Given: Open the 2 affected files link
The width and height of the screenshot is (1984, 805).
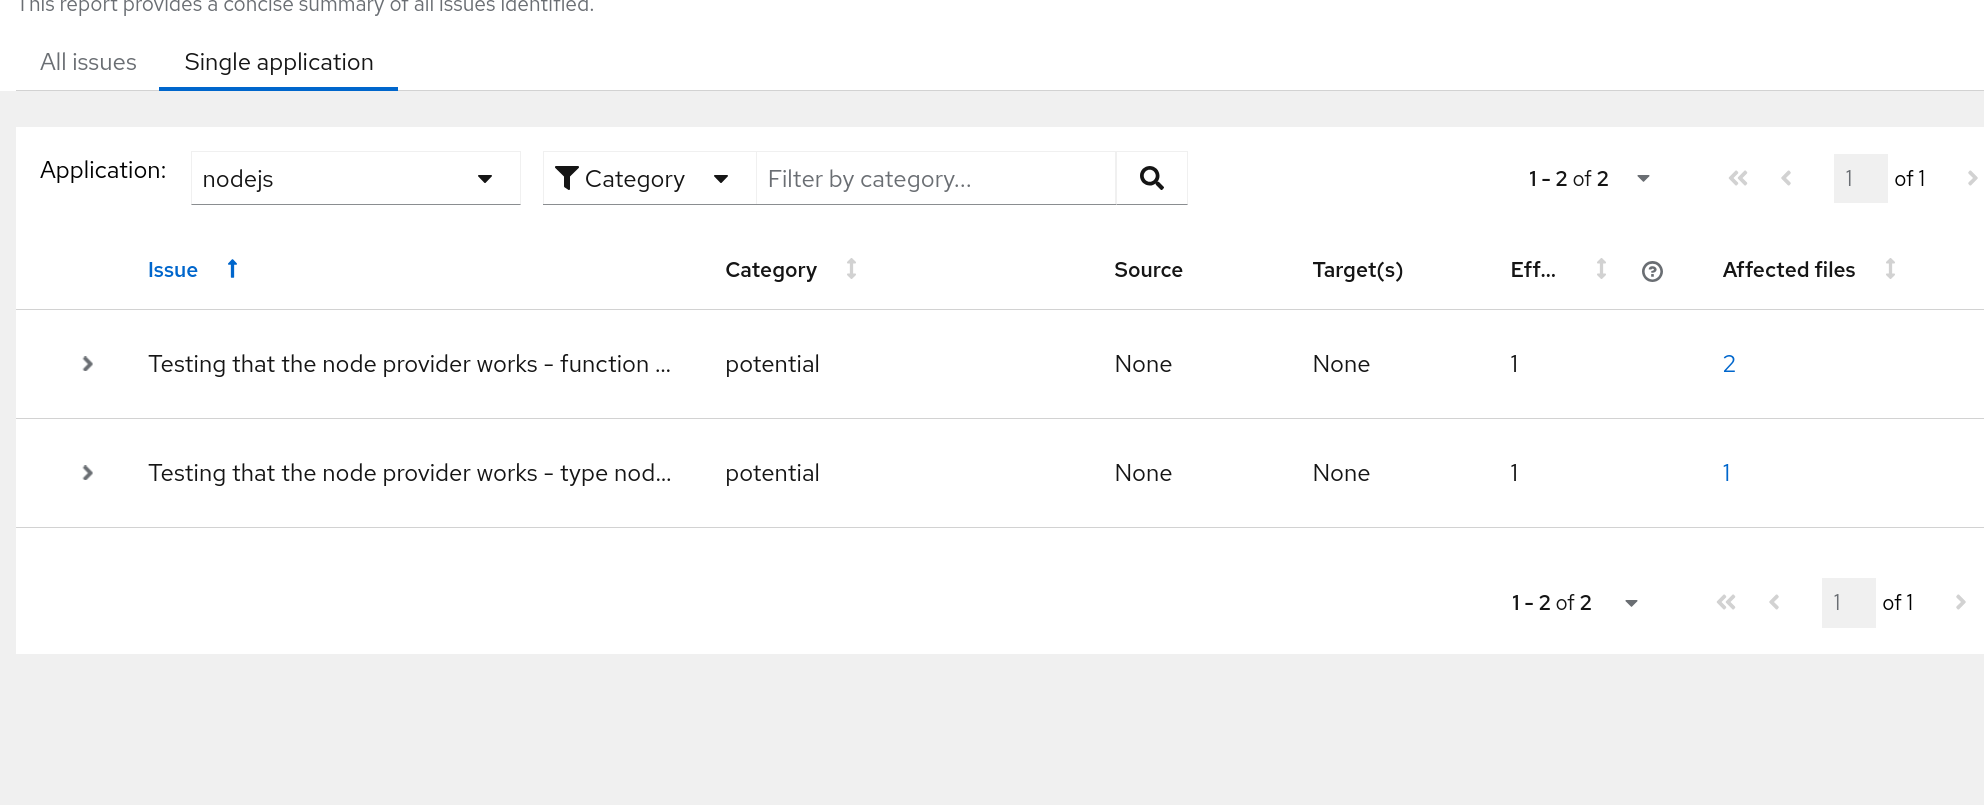Looking at the screenshot, I should tap(1728, 364).
